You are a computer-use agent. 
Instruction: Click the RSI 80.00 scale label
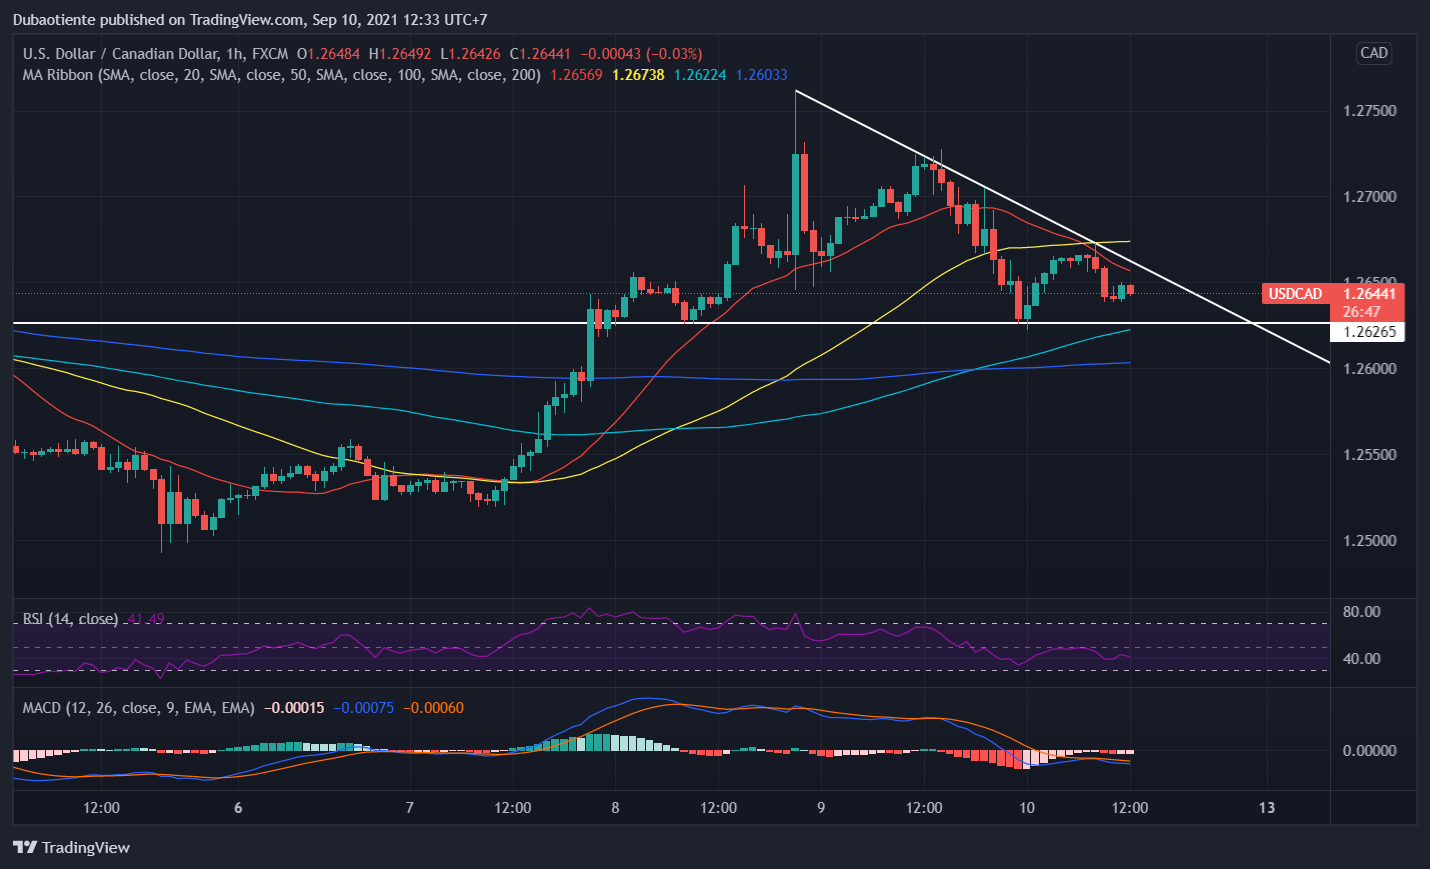[x=1361, y=612]
